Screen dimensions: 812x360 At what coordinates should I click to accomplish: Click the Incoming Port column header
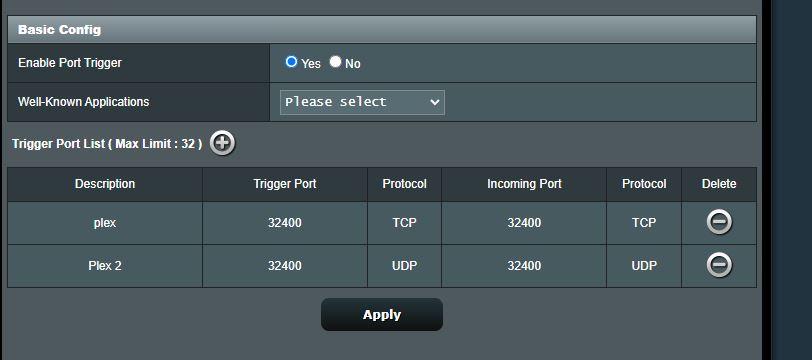point(524,184)
